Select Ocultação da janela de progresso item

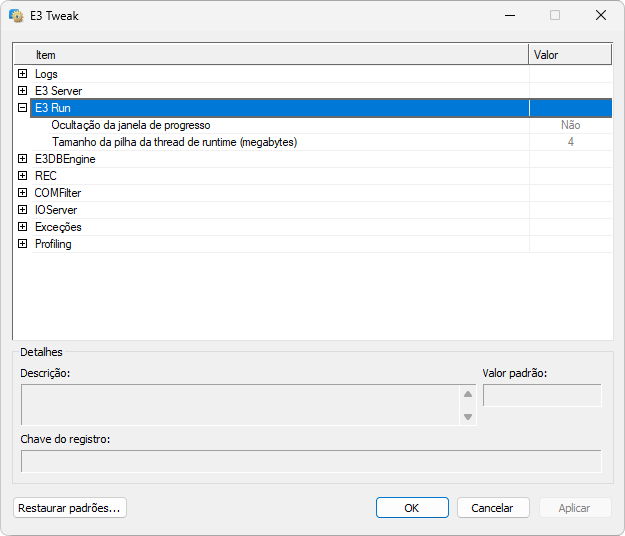coord(130,125)
